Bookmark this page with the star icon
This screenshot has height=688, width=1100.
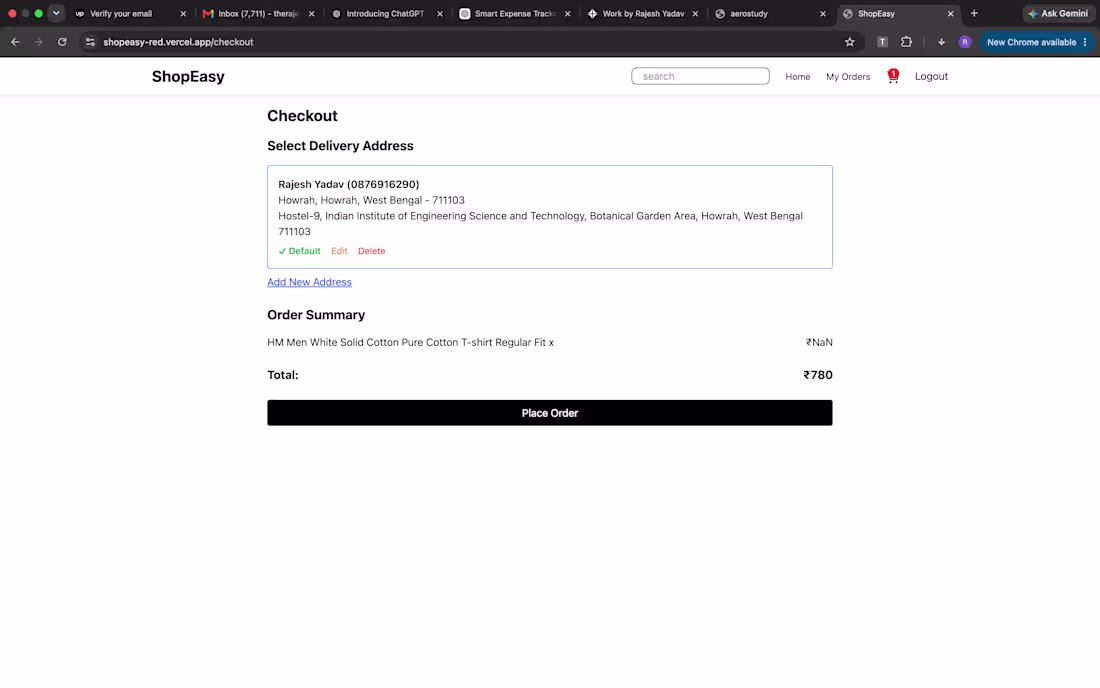point(850,42)
